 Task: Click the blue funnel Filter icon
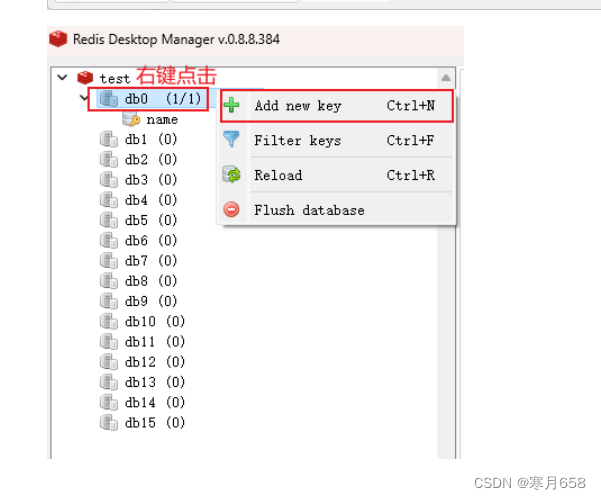(232, 140)
